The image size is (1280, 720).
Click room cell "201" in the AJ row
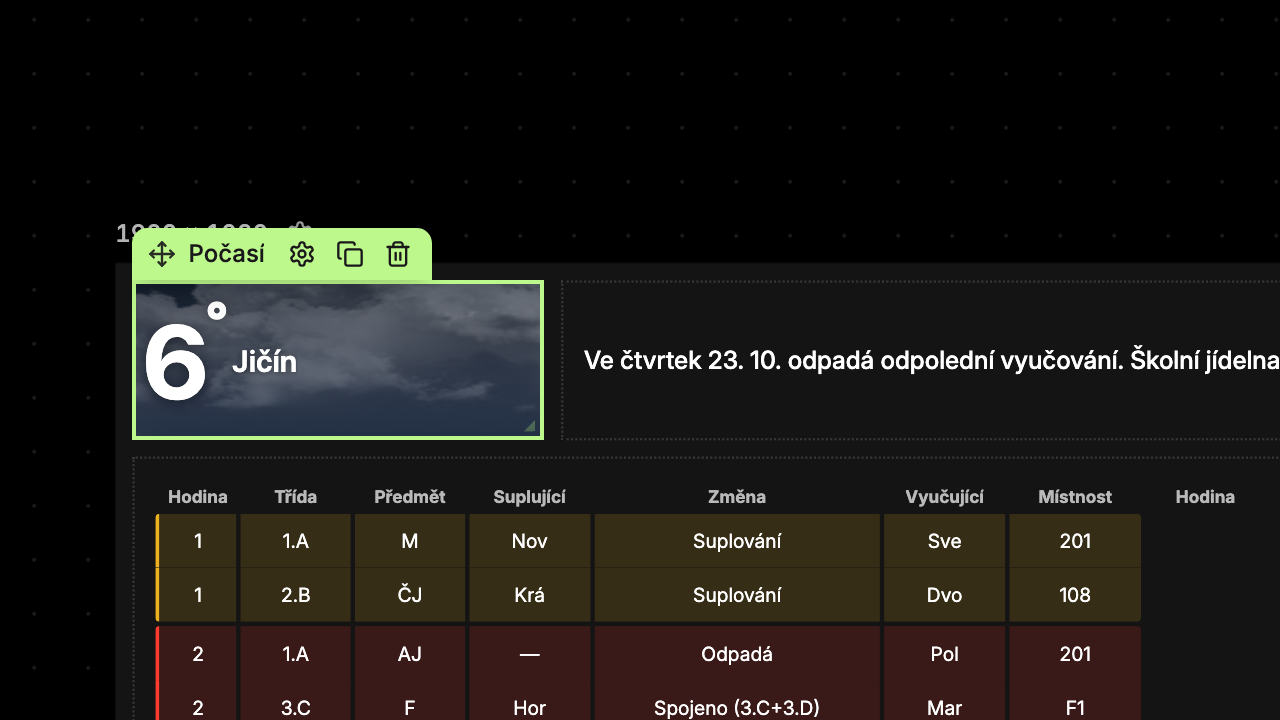point(1075,654)
